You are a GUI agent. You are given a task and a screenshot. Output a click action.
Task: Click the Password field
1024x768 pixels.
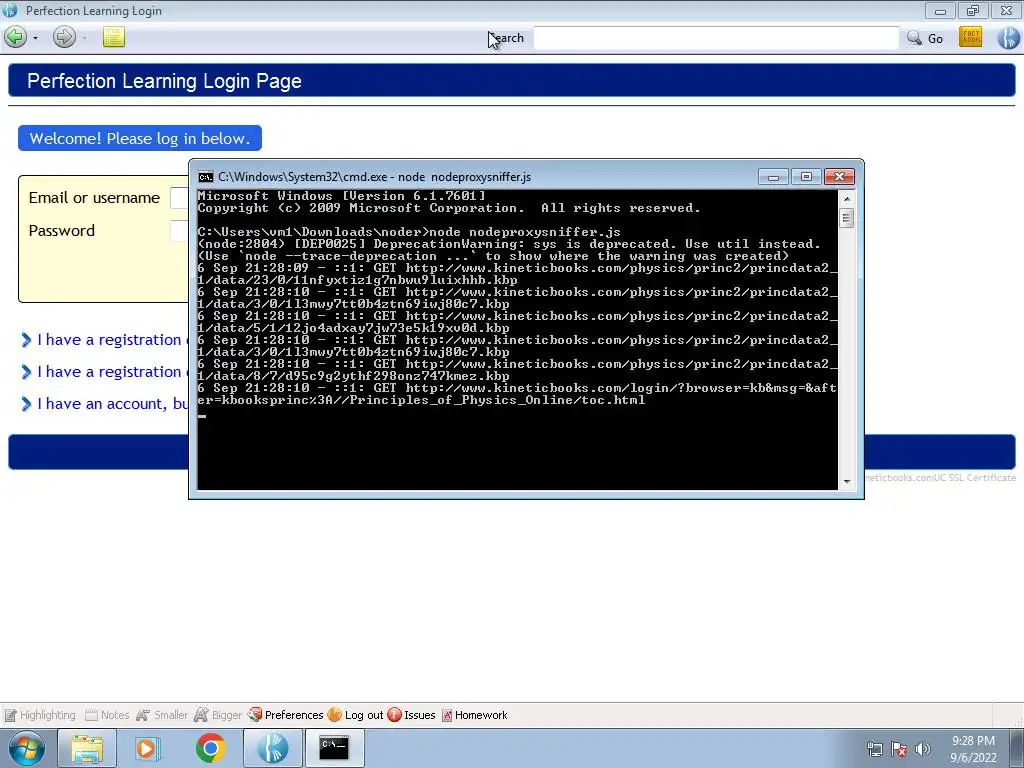click(179, 231)
